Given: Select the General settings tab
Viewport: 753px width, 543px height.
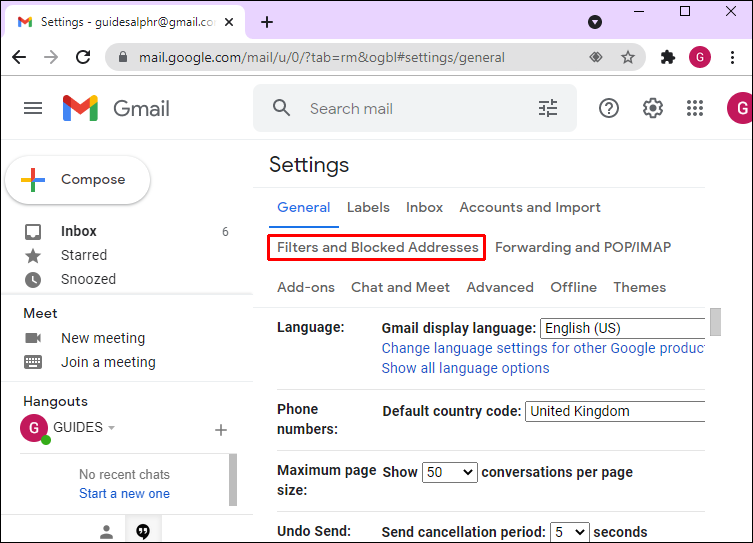Looking at the screenshot, I should [304, 207].
